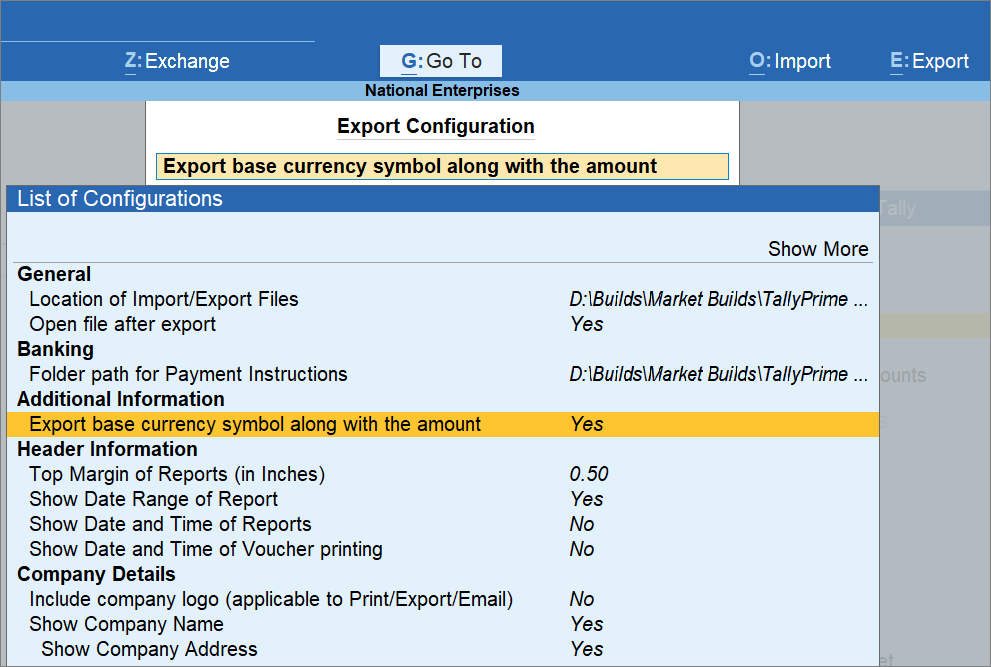Select Open file after export option
Screen dimensions: 991x667
[442, 324]
